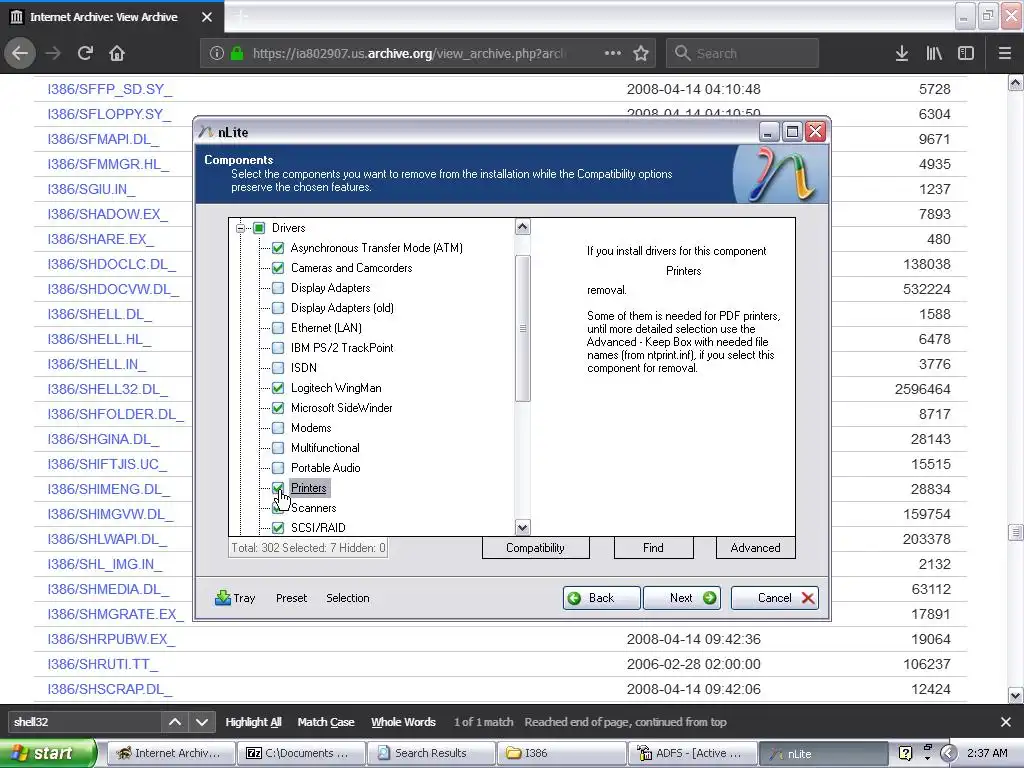This screenshot has width=1024, height=768.
Task: Reload the Internet Archive page
Action: point(85,53)
